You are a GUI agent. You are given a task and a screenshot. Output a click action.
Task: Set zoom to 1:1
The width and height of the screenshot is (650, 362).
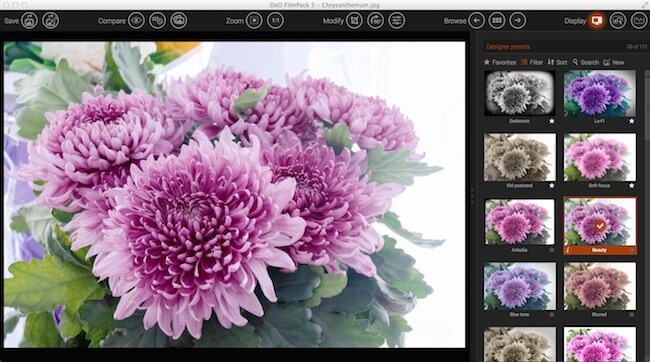[275, 20]
